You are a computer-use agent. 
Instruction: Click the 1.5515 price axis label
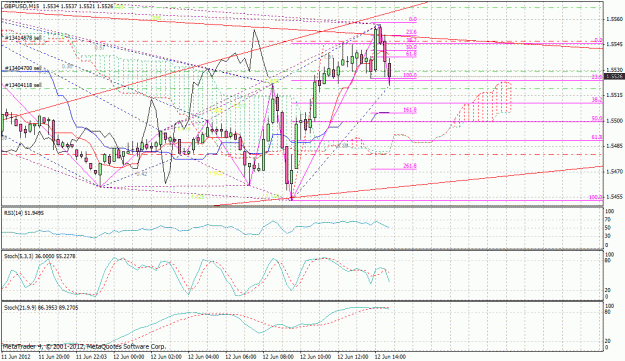(614, 95)
